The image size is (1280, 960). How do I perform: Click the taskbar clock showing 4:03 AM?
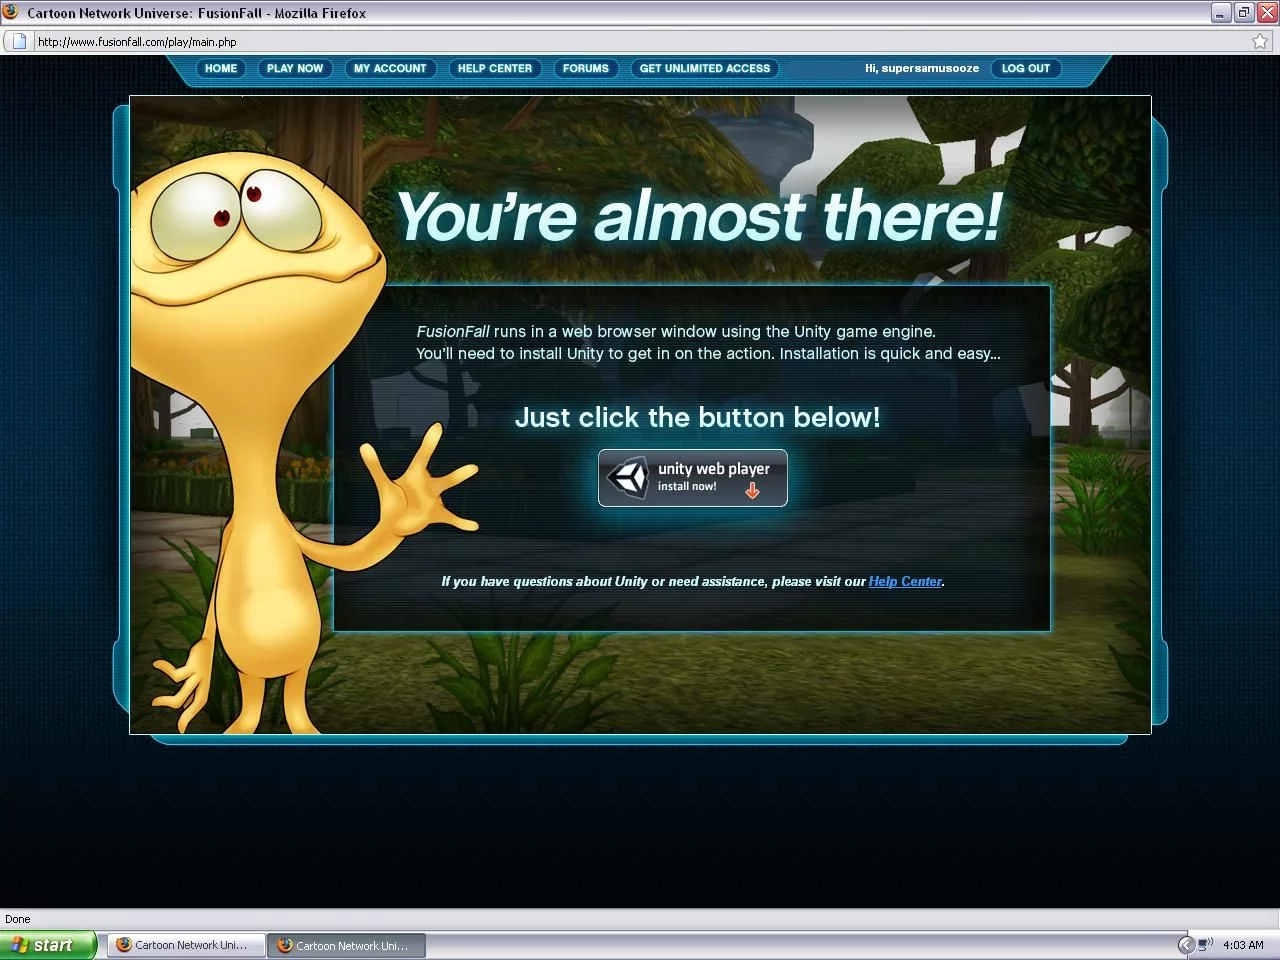tap(1243, 945)
